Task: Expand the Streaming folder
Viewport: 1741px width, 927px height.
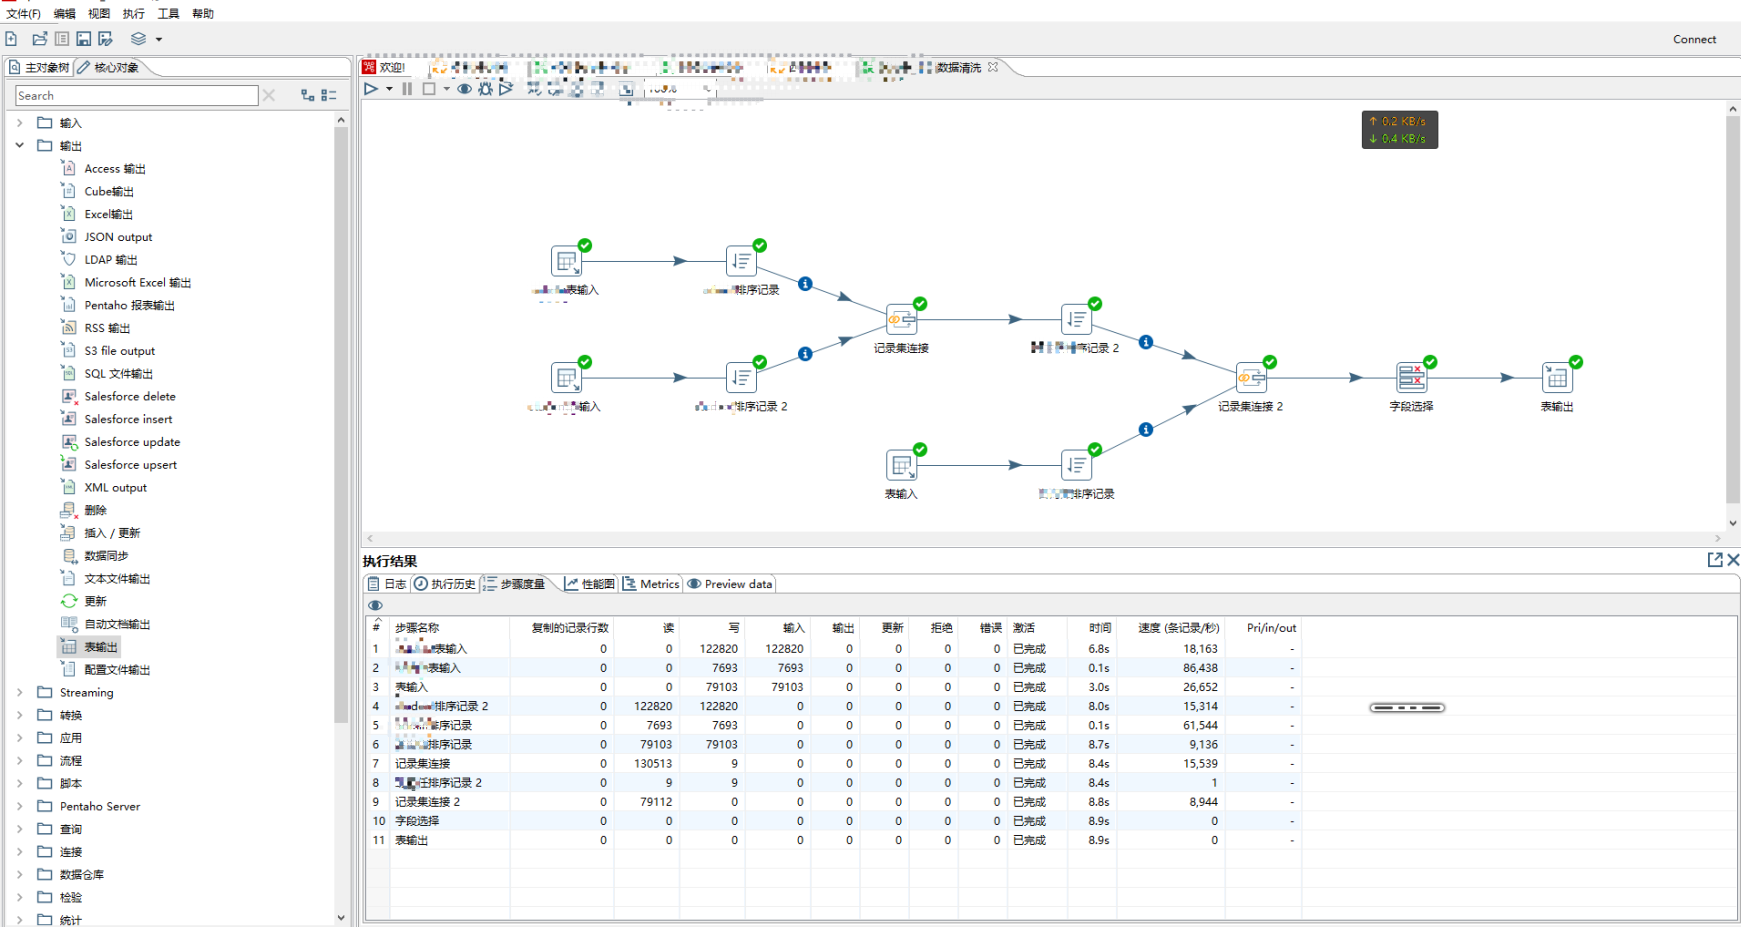Action: (19, 692)
